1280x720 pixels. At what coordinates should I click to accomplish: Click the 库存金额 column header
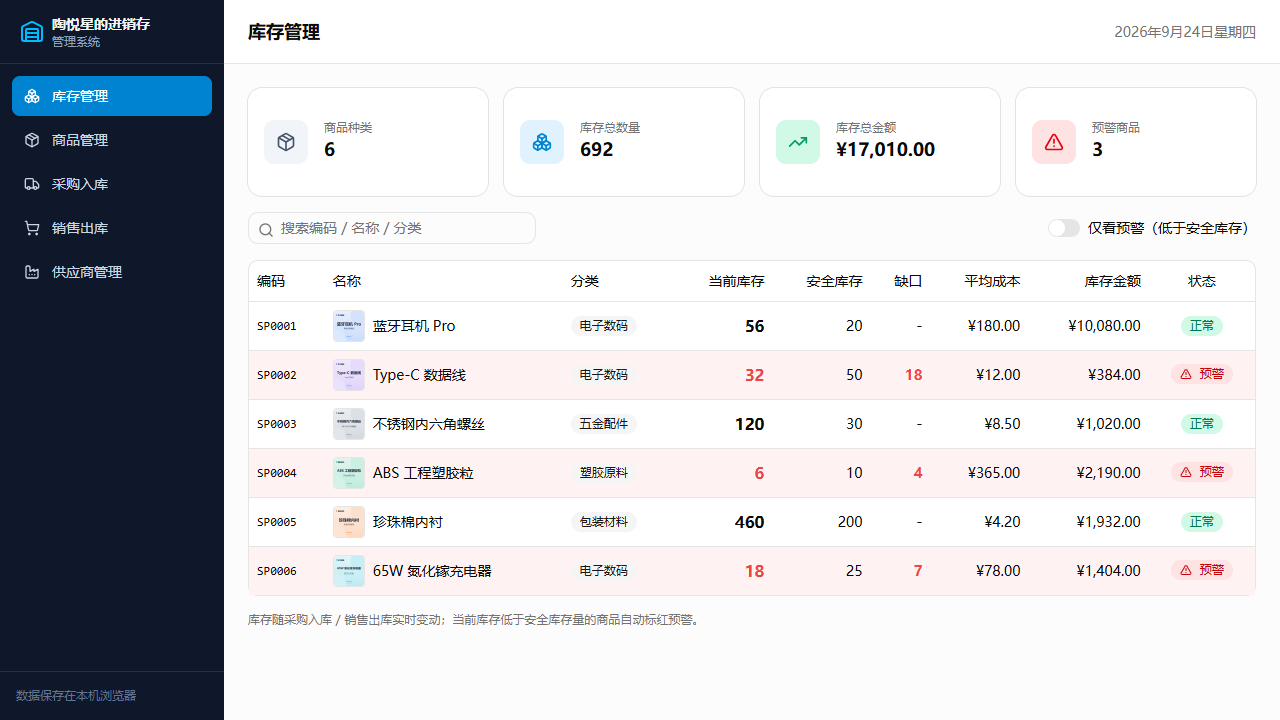click(x=1112, y=281)
